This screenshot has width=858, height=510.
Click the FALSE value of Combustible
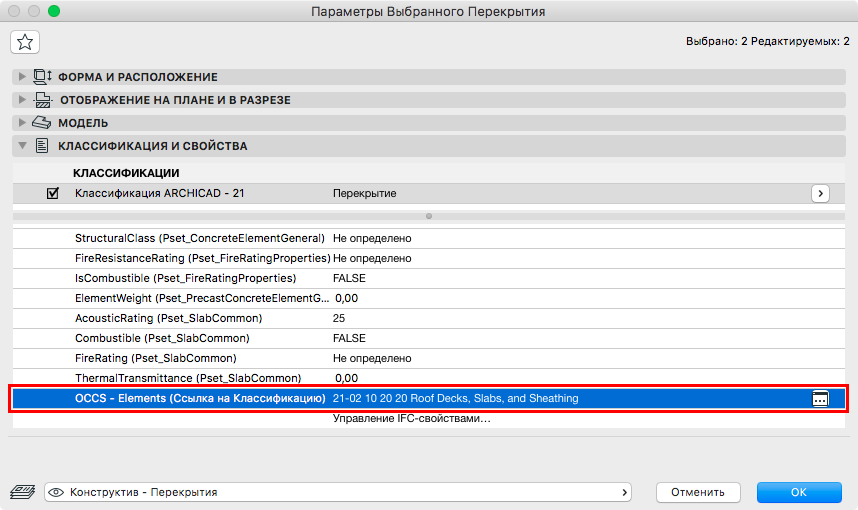coord(349,338)
